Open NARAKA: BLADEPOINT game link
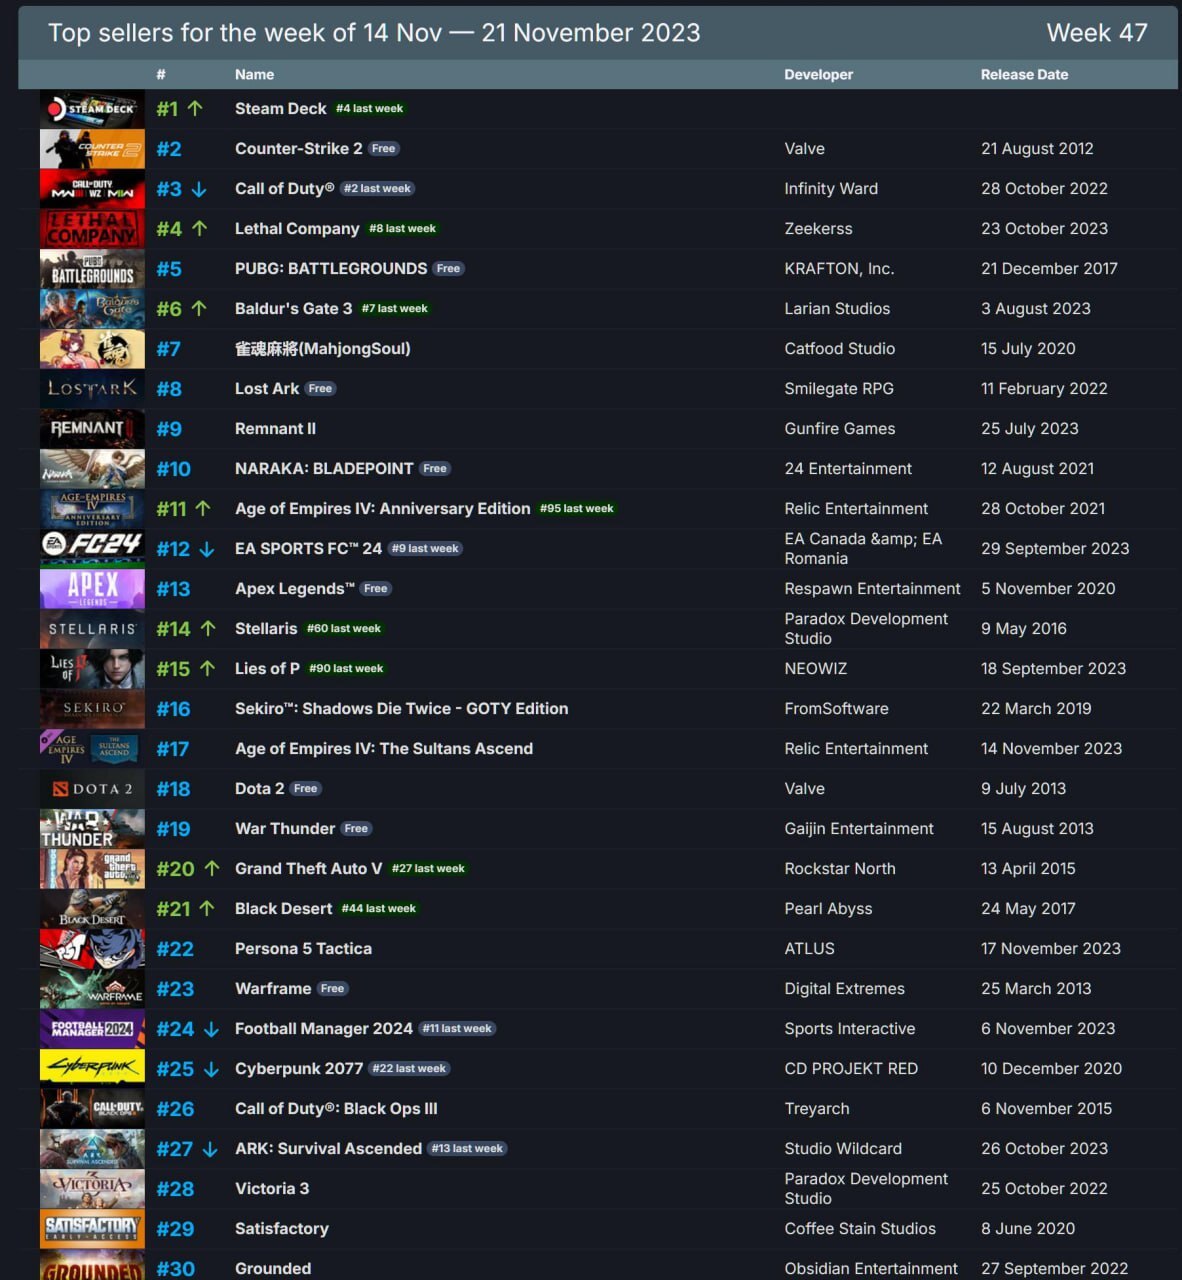 click(324, 468)
